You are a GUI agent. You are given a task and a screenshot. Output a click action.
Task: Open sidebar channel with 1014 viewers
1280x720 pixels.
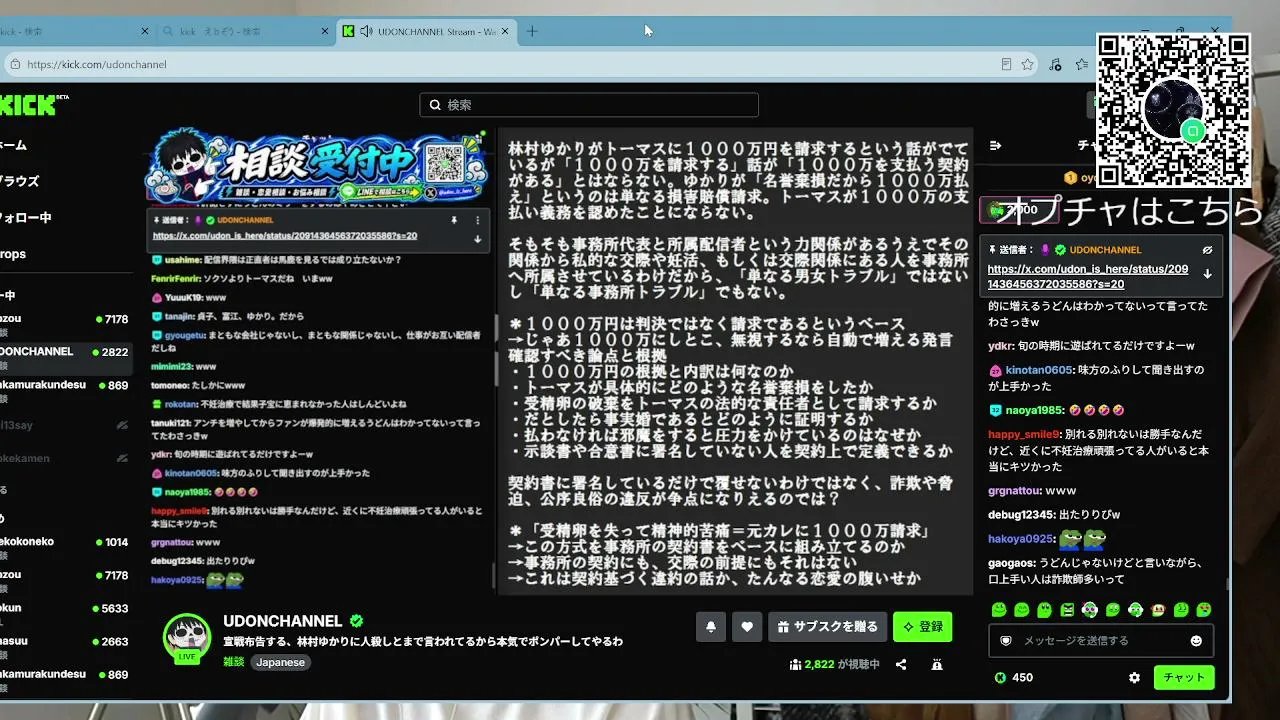click(66, 548)
